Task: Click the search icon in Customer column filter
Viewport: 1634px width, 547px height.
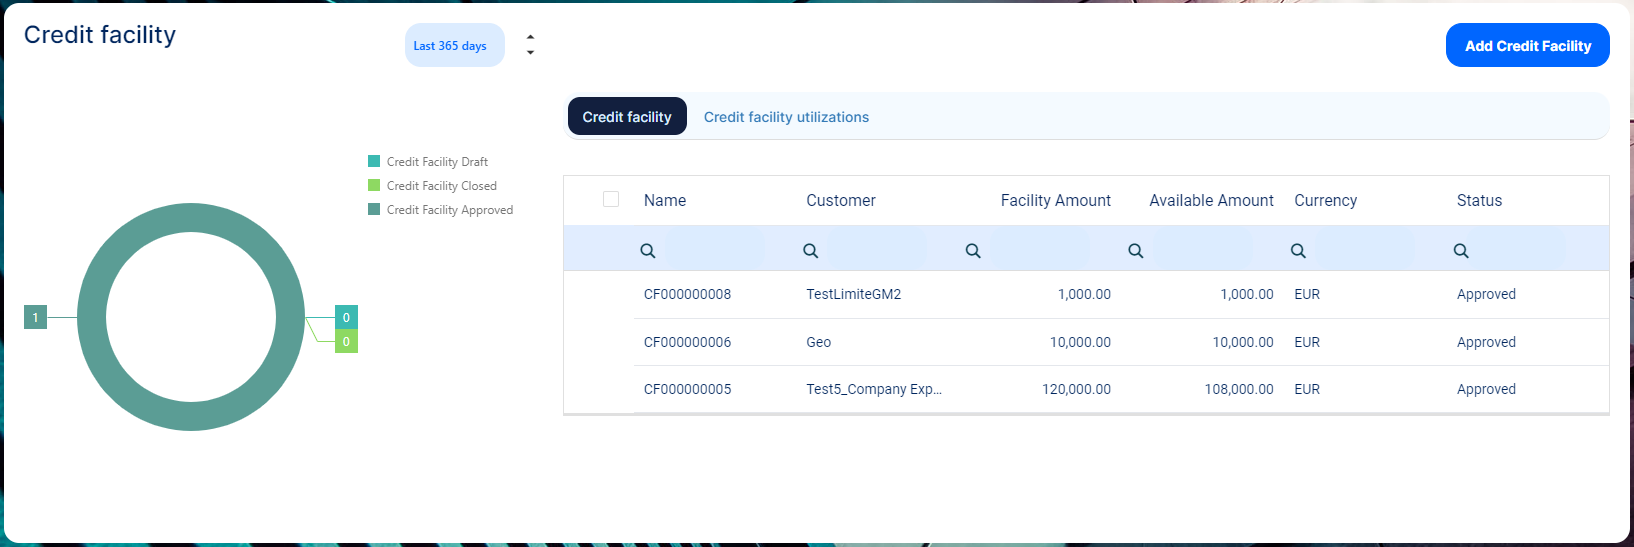Action: tap(811, 251)
